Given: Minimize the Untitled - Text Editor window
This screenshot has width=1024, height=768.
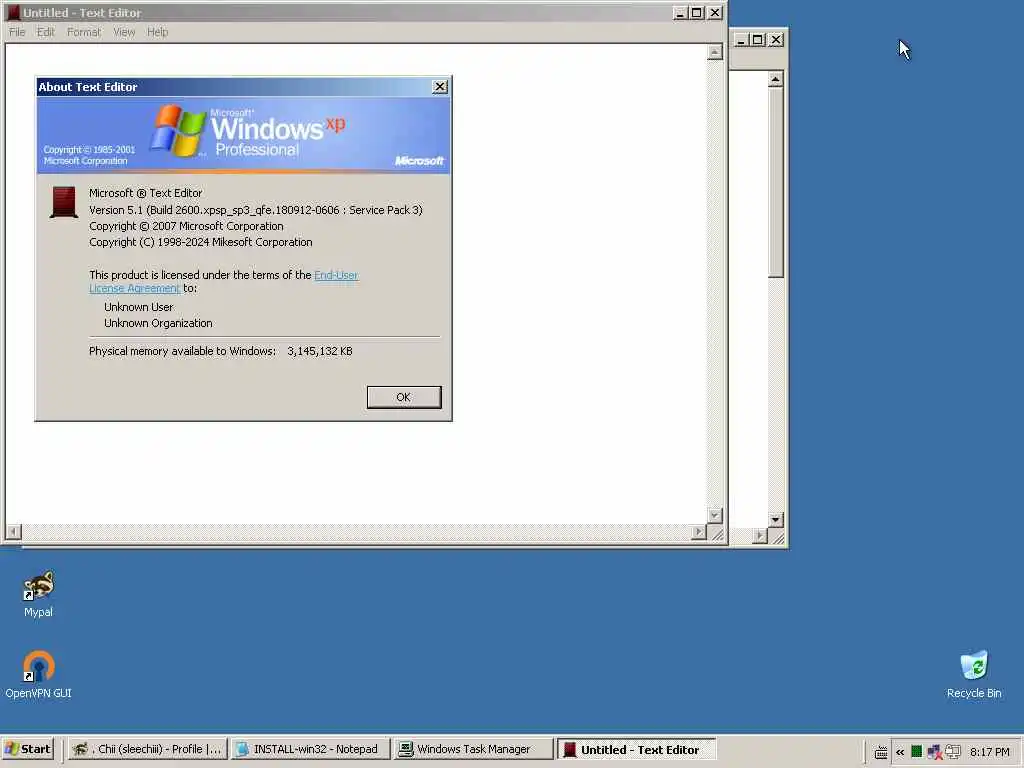Looking at the screenshot, I should [x=680, y=12].
